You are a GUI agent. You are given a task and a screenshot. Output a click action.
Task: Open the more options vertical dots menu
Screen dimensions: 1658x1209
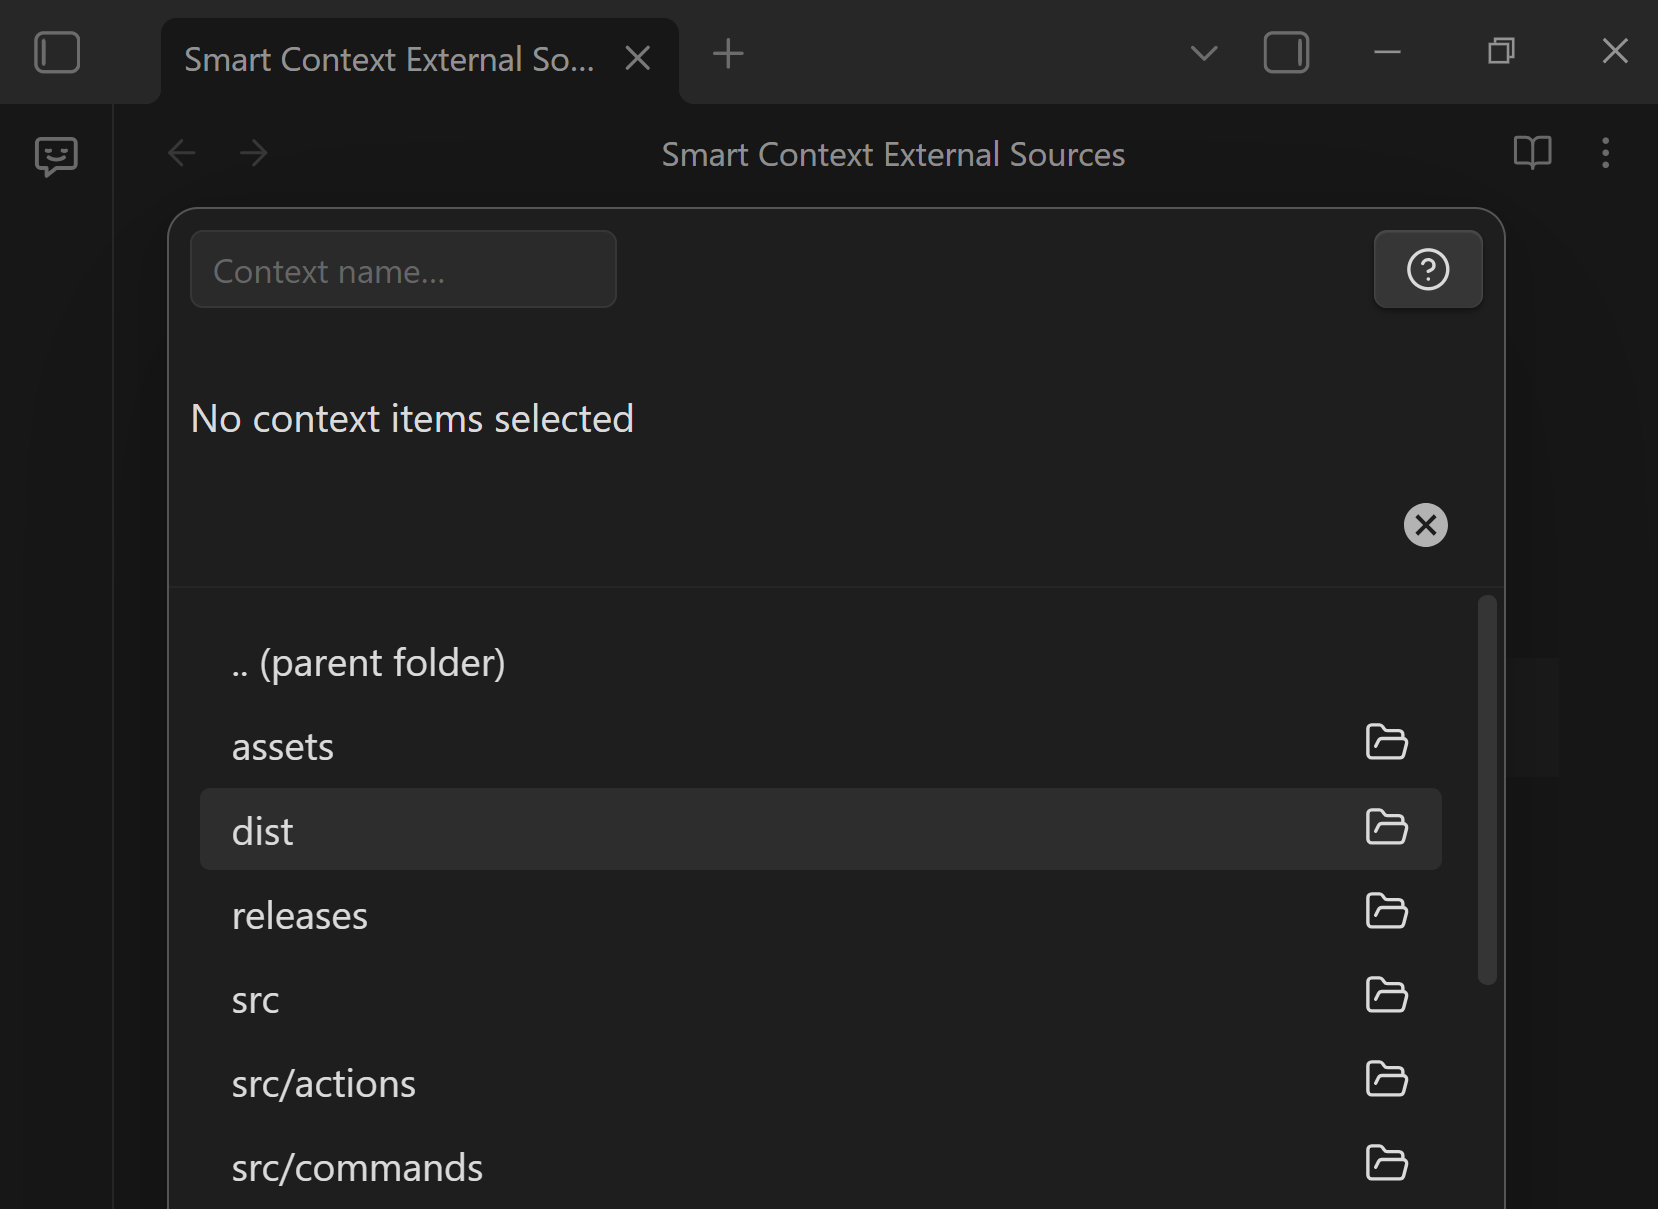(x=1605, y=153)
